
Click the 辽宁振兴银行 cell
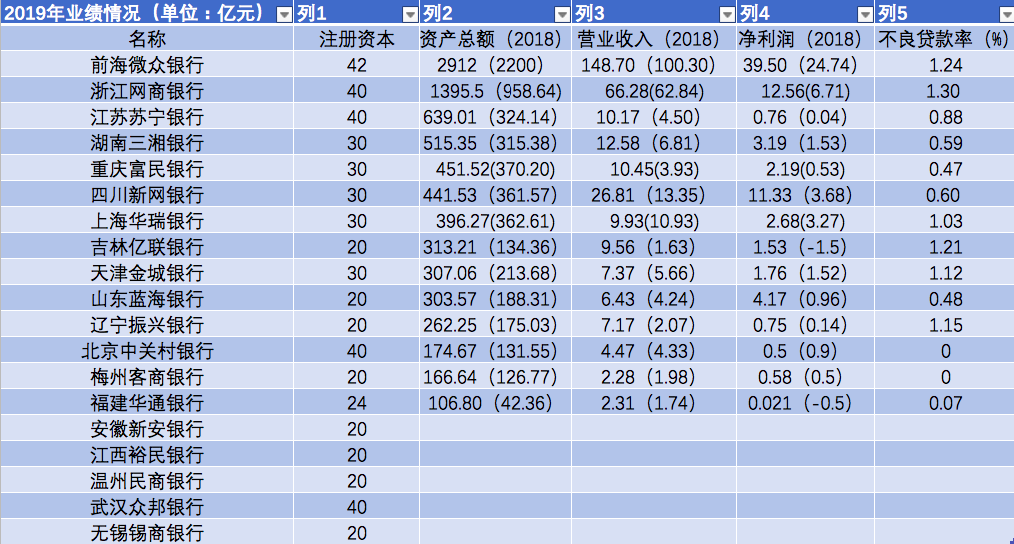pos(147,325)
